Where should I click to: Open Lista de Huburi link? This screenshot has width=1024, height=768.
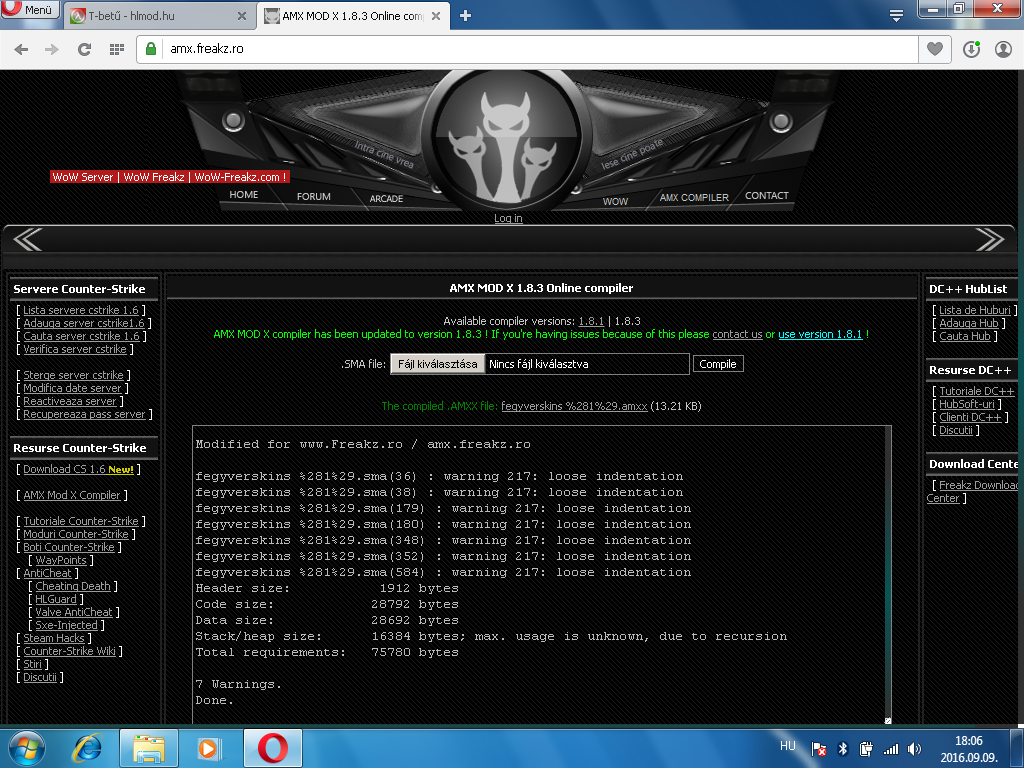pyautogui.click(x=975, y=310)
